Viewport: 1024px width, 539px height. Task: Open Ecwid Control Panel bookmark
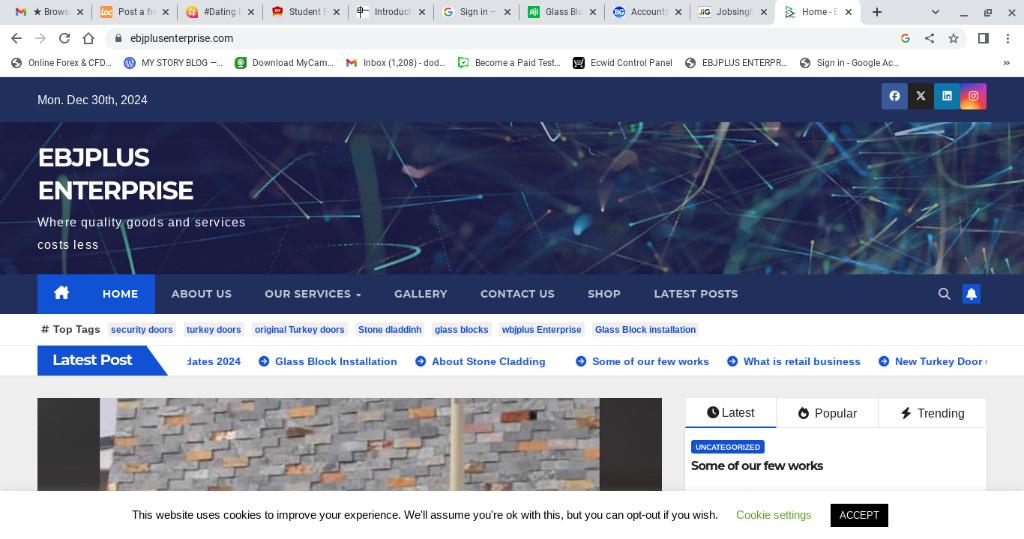[623, 63]
